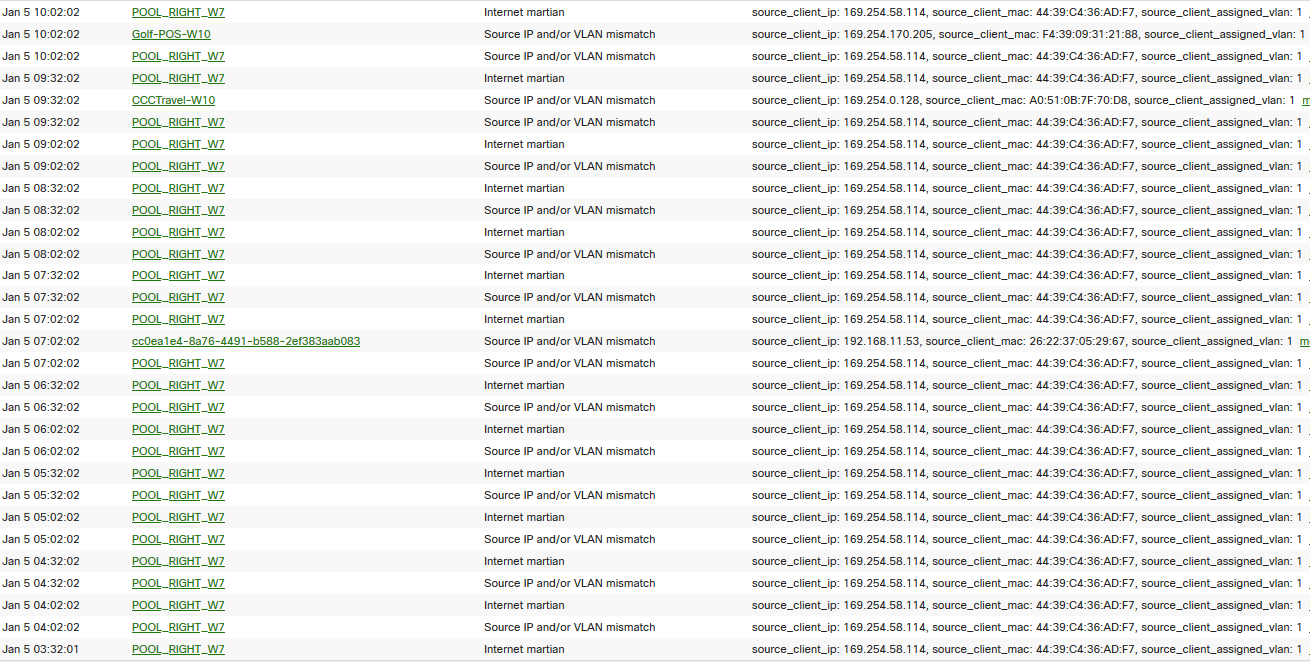Open POOL_RIGHT_W7 in the Jan 5 03:32:01 row

pyautogui.click(x=178, y=649)
